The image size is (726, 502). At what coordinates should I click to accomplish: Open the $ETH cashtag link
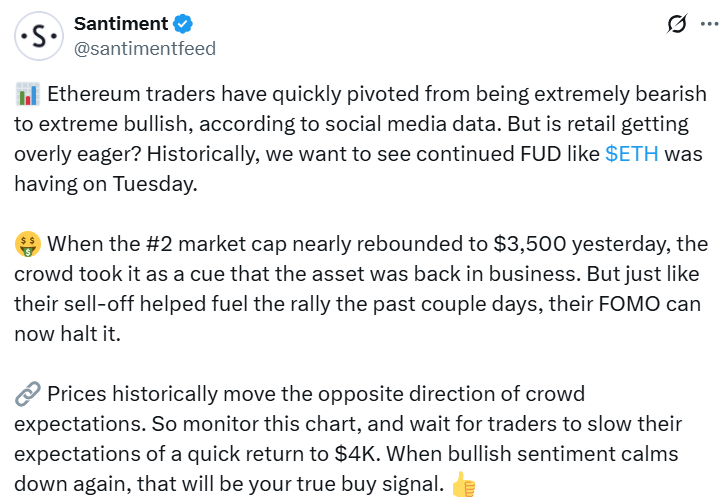(x=632, y=155)
